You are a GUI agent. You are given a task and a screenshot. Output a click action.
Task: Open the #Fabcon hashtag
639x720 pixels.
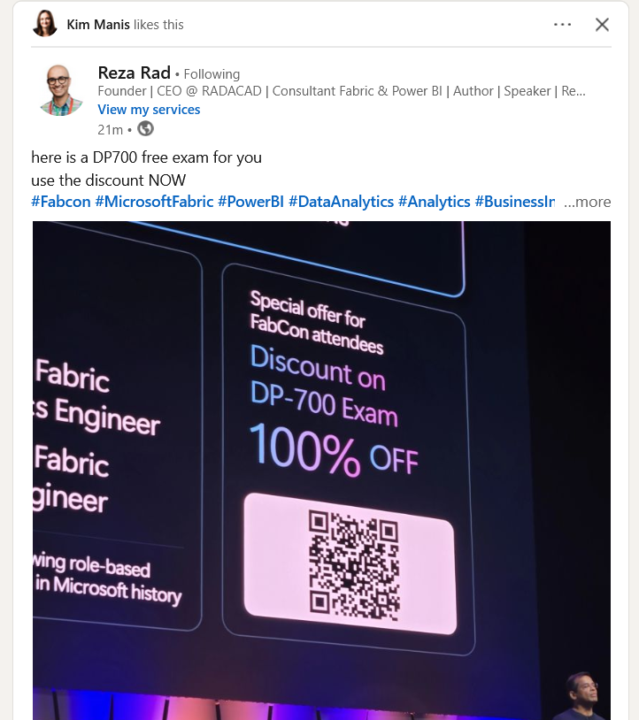61,202
